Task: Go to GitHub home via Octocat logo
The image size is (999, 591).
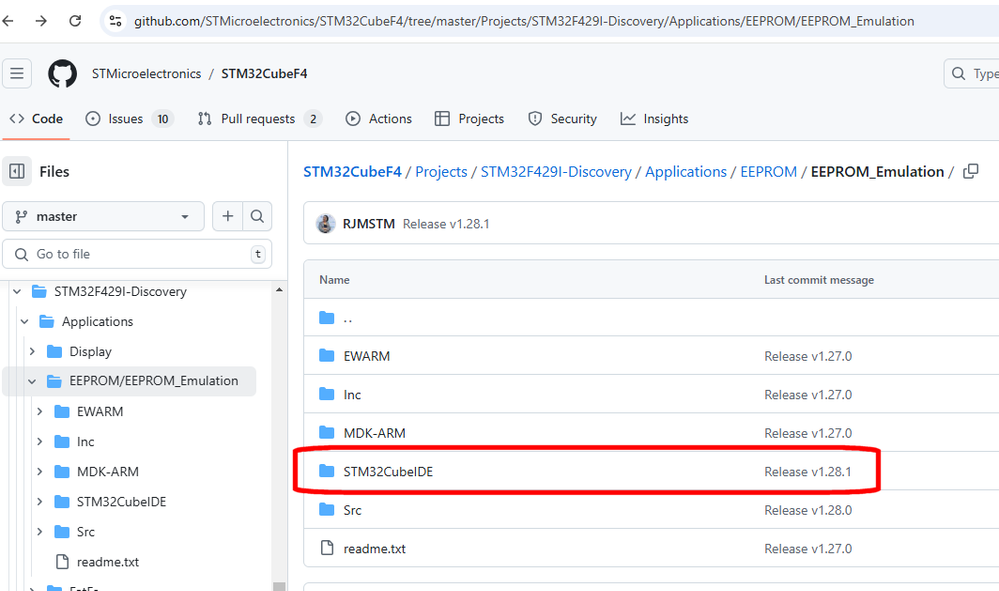Action: 62,73
